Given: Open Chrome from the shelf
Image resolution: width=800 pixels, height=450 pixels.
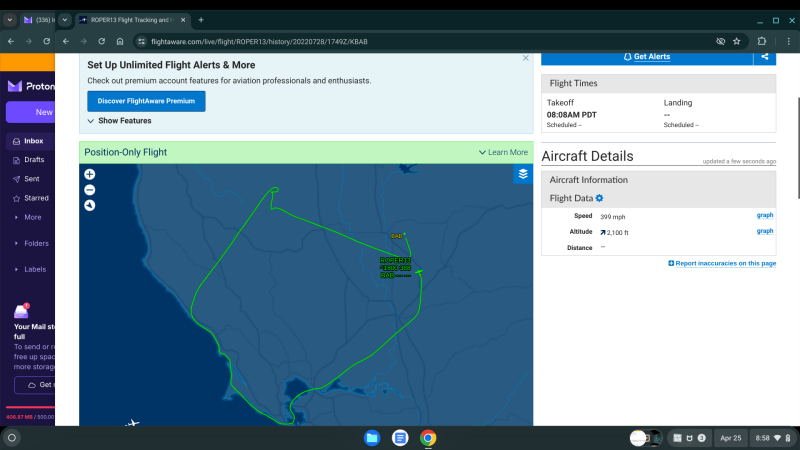Looking at the screenshot, I should (x=428, y=438).
